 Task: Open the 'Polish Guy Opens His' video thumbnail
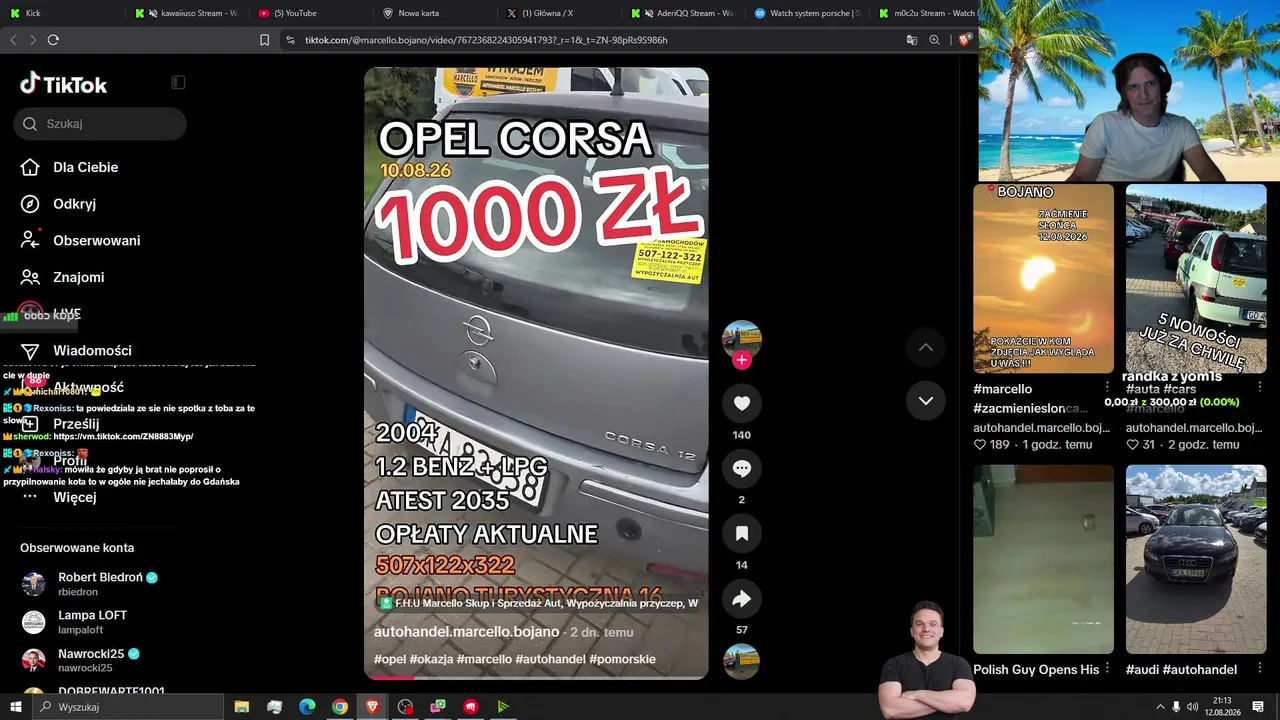(1043, 559)
